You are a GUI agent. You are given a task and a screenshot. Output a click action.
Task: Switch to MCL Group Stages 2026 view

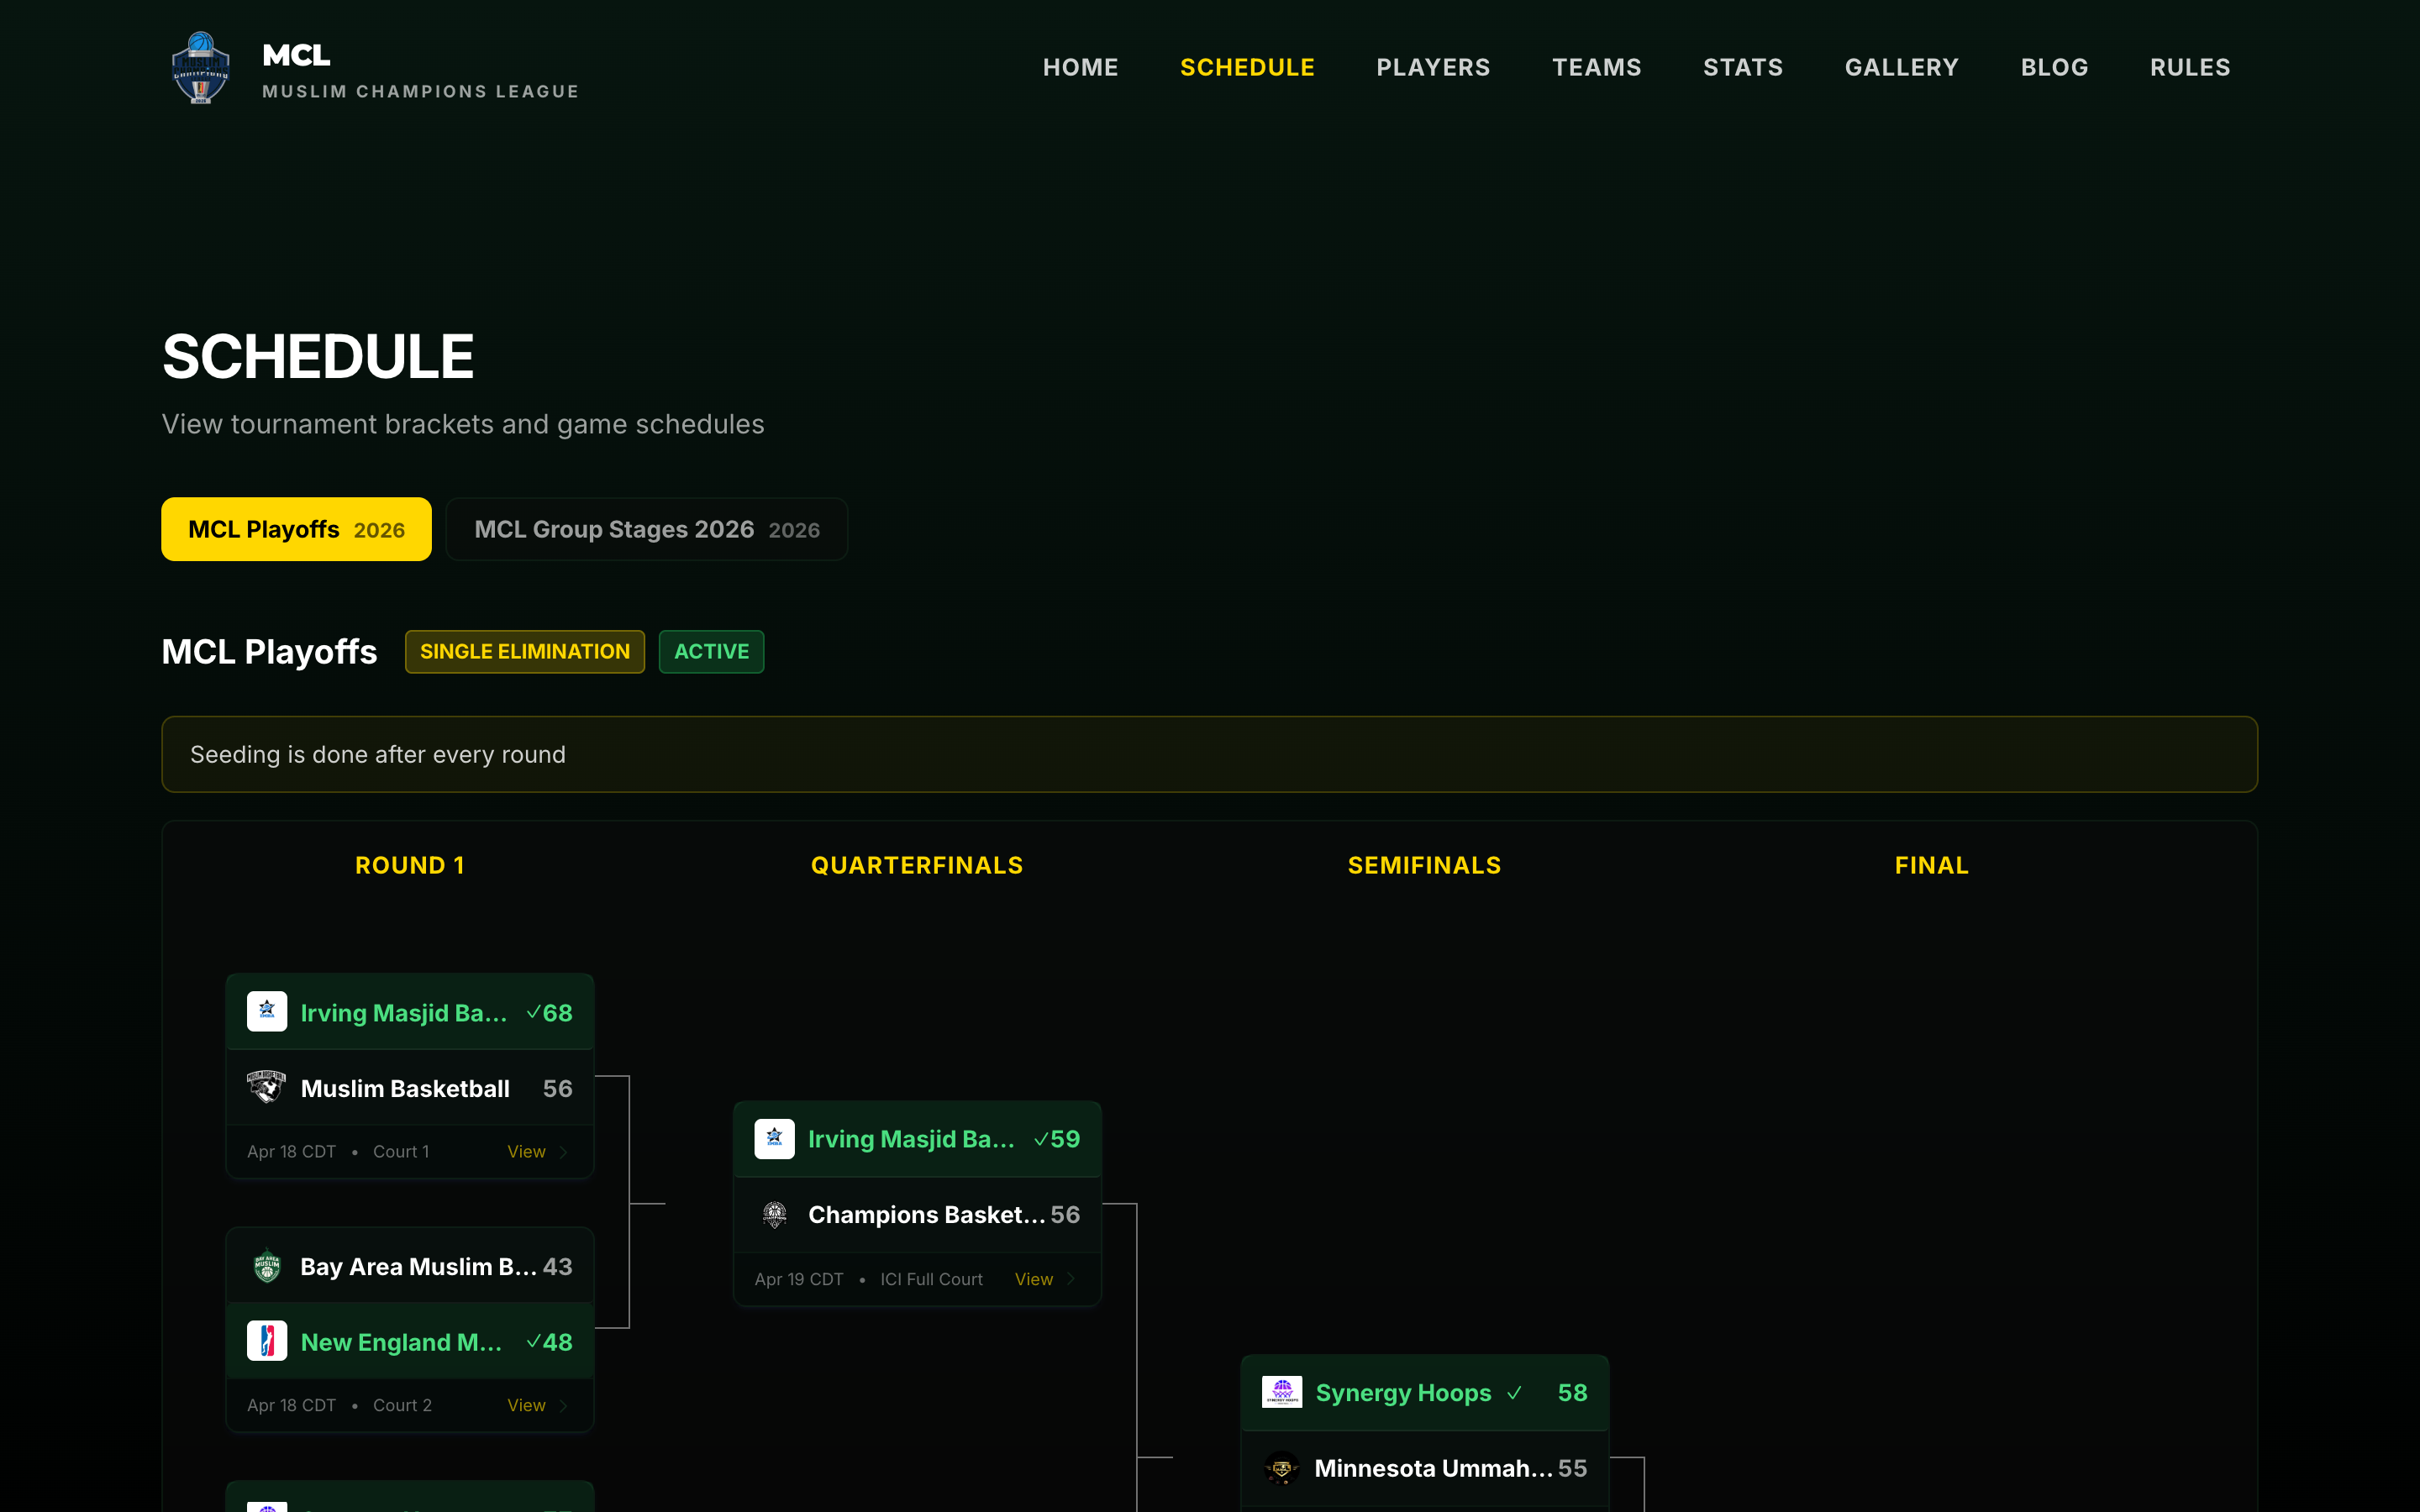click(x=646, y=529)
